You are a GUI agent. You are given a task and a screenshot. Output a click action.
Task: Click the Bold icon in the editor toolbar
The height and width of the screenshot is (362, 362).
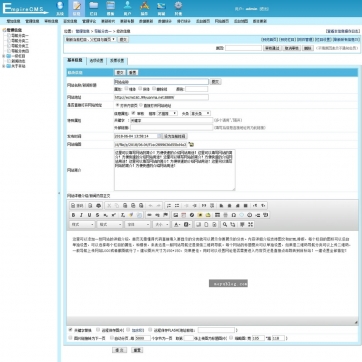[x=73, y=215]
